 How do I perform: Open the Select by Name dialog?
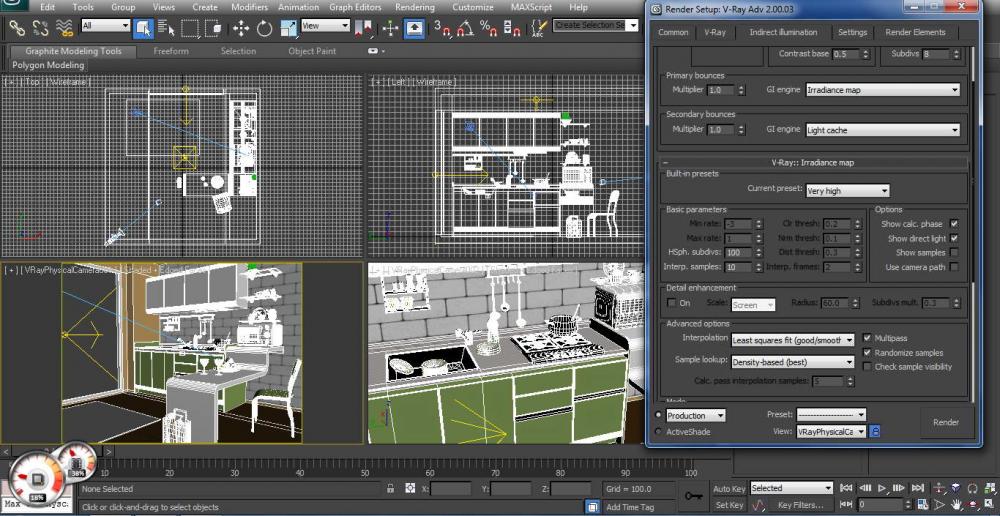click(166, 28)
